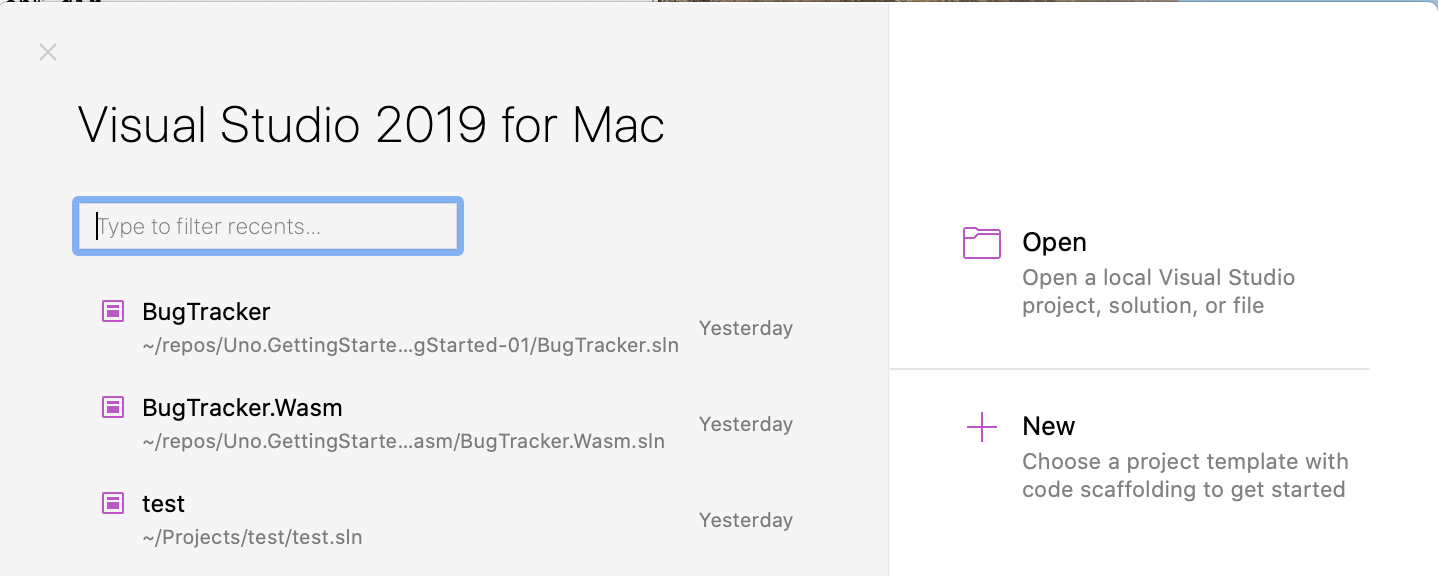
Task: Click Open to browse for a solution
Action: pyautogui.click(x=1055, y=242)
